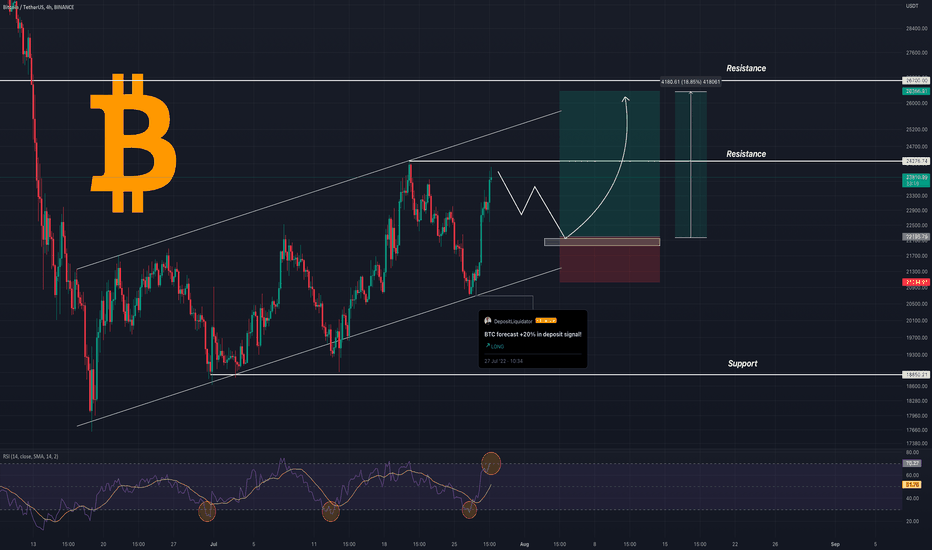Click the RSI (14, close, SMA, 14, 2) legend
Image resolution: width=932 pixels, height=550 pixels.
tap(30, 457)
